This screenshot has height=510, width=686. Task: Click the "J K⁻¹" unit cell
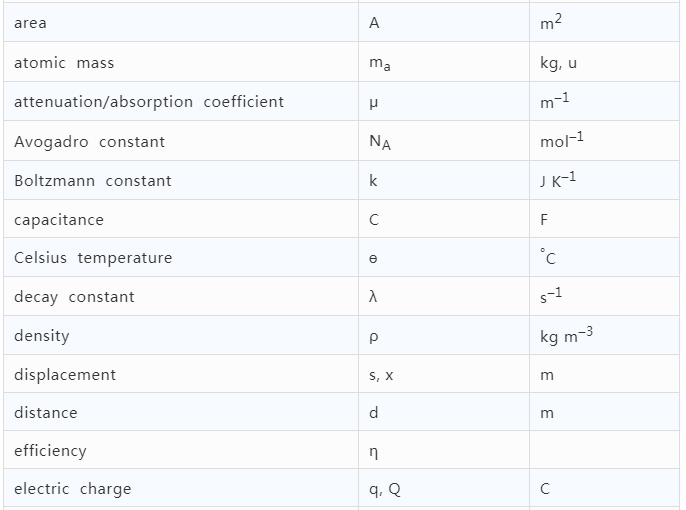557,180
